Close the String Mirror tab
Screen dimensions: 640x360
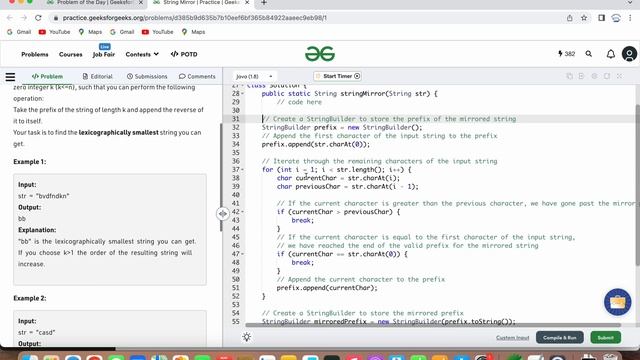(247, 3)
